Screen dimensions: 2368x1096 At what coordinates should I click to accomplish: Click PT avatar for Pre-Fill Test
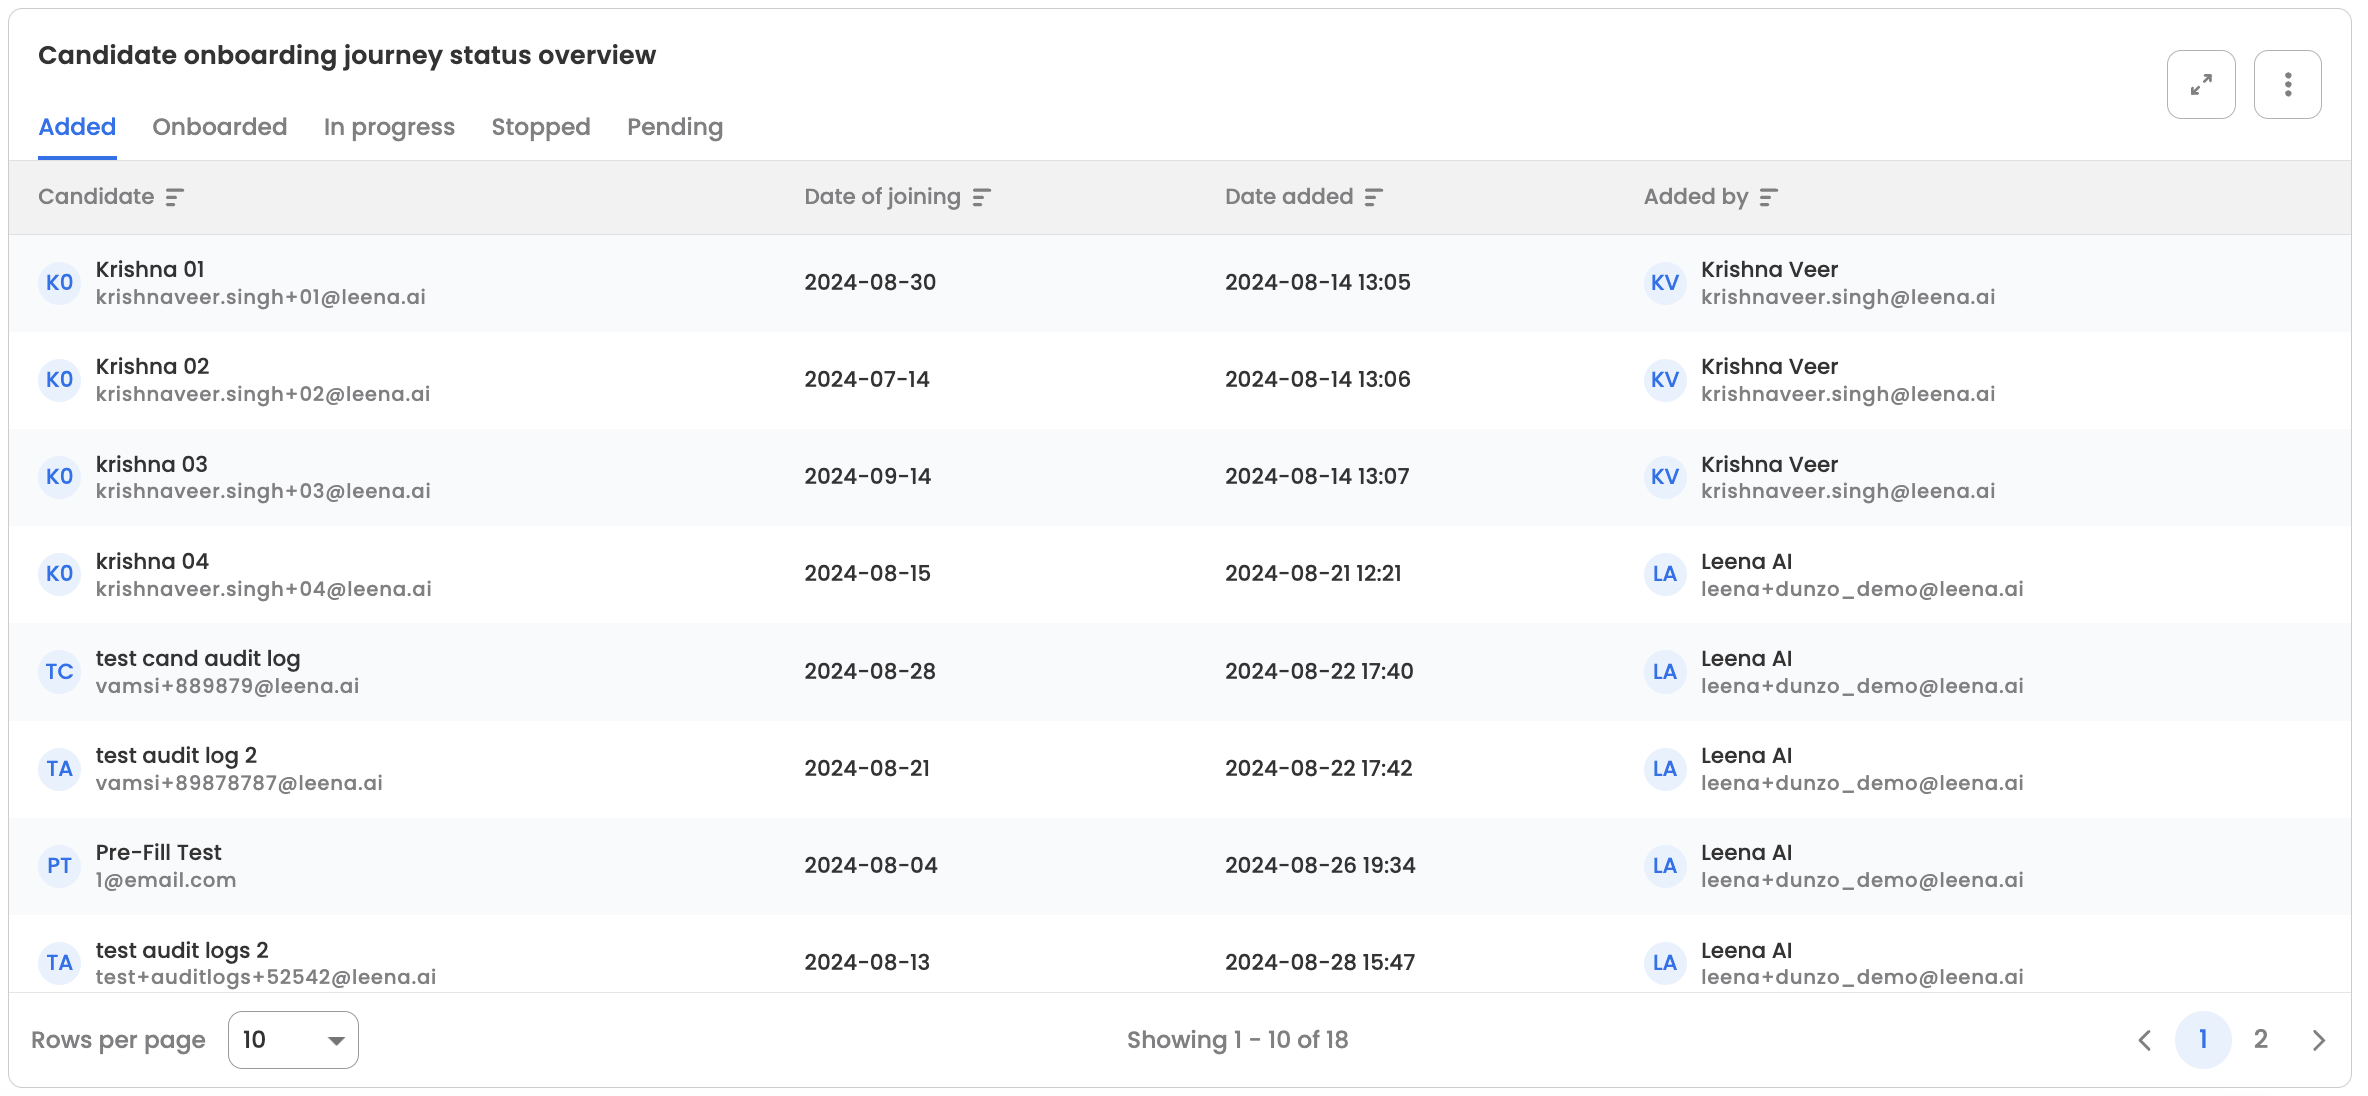(59, 865)
